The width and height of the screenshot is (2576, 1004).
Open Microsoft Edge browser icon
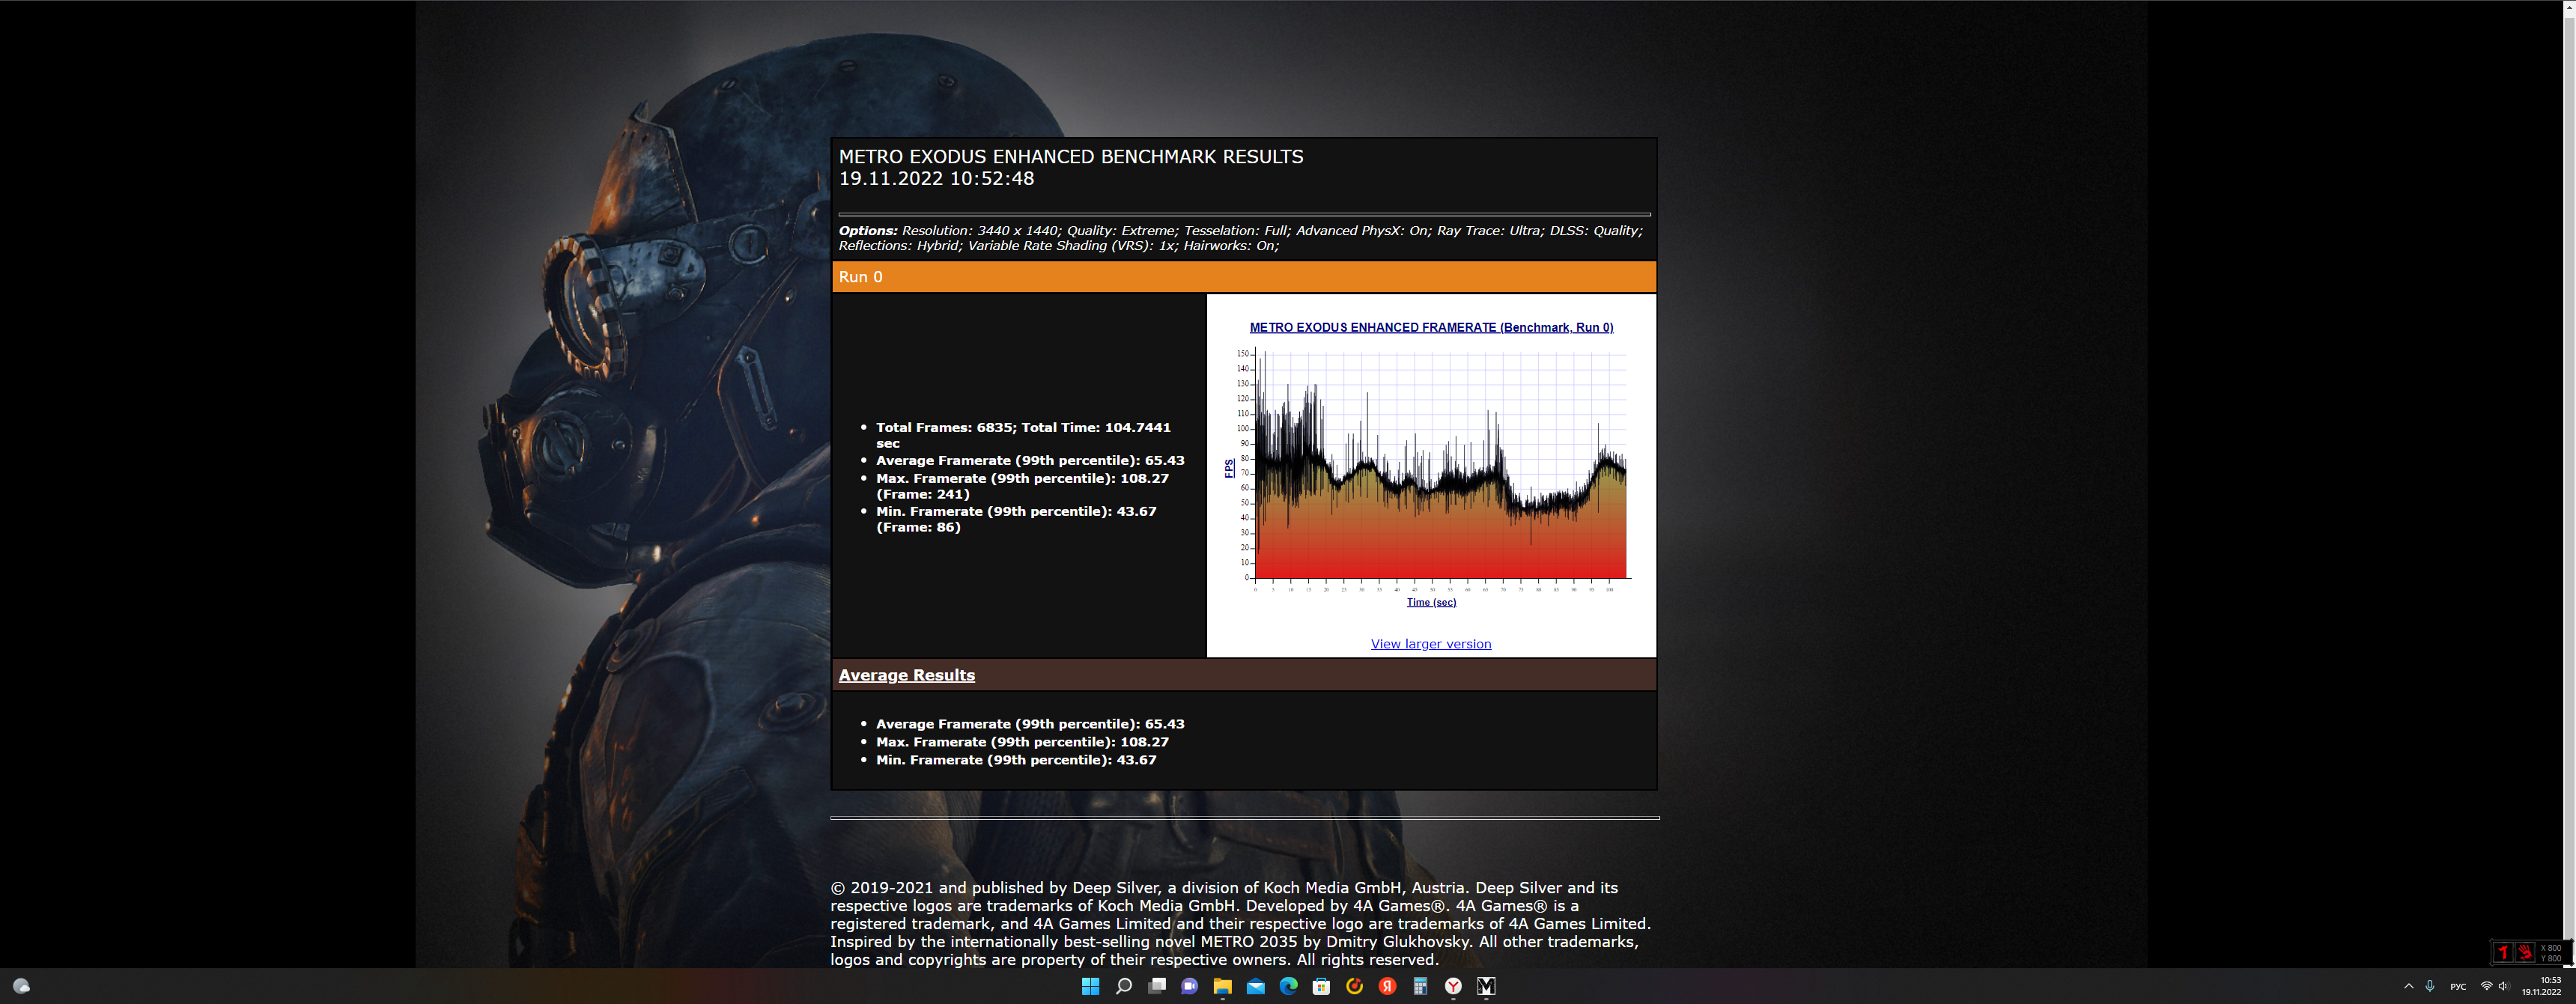pyautogui.click(x=1288, y=986)
